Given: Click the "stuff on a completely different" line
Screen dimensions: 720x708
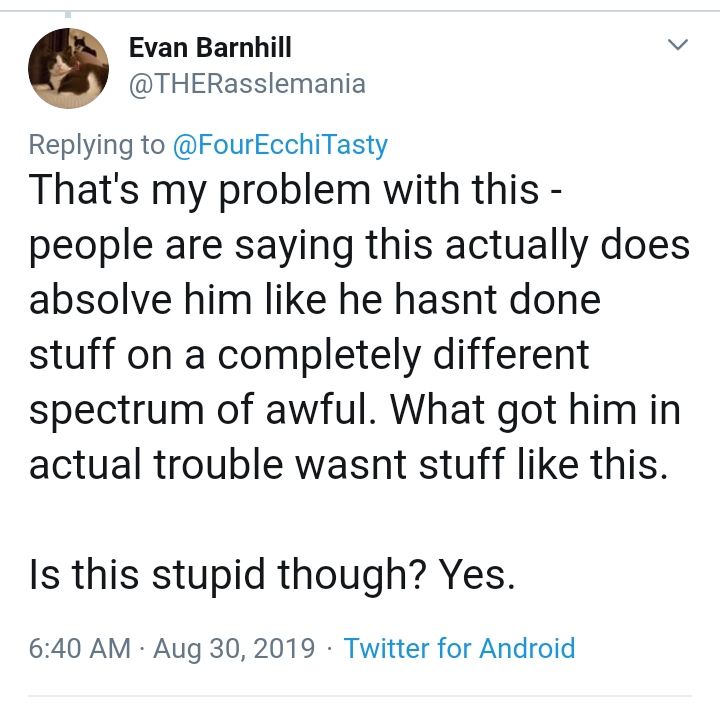Looking at the screenshot, I should pyautogui.click(x=309, y=354).
